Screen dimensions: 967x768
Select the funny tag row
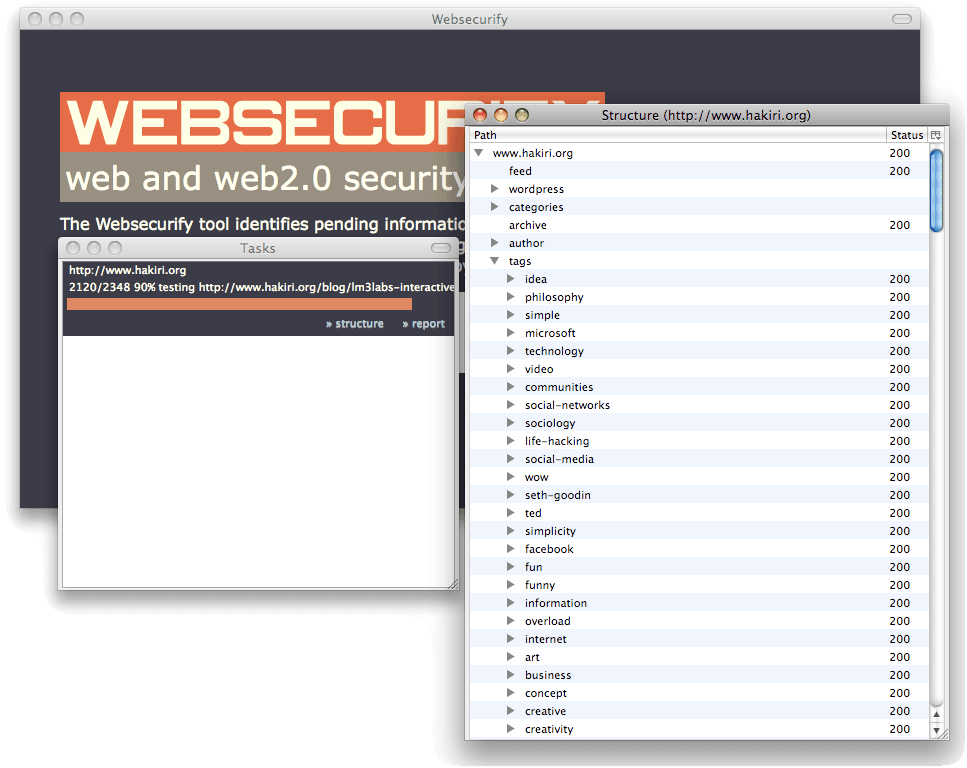click(x=699, y=585)
